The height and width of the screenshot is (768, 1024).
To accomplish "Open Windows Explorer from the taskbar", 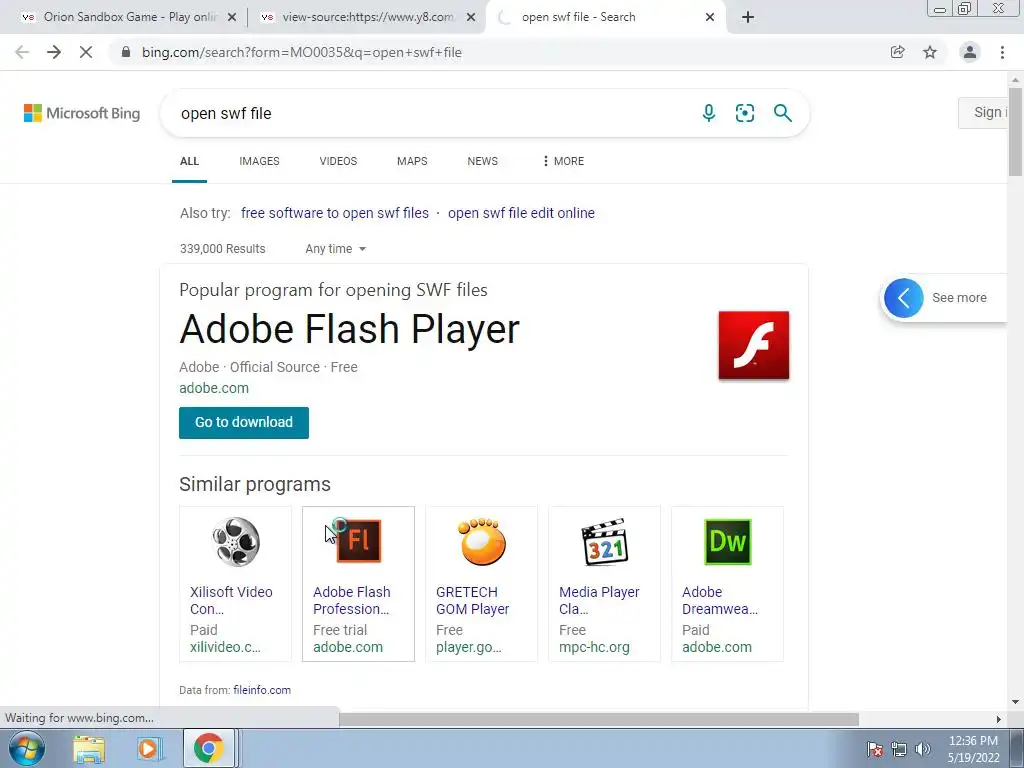I will click(x=89, y=748).
